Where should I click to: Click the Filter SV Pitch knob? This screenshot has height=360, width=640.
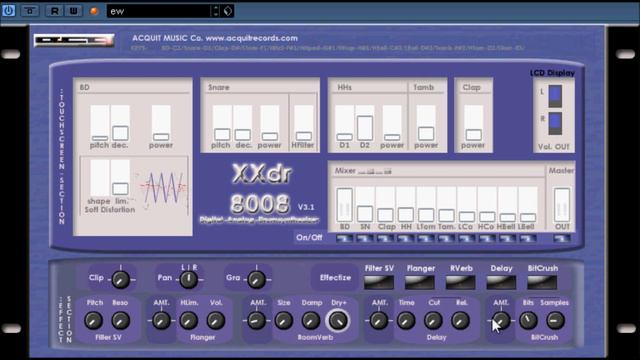[93, 321]
